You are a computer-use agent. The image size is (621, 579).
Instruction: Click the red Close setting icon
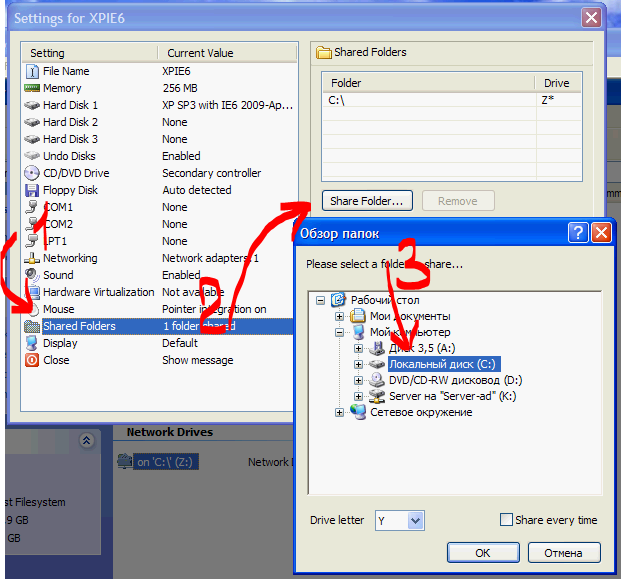pyautogui.click(x=32, y=360)
